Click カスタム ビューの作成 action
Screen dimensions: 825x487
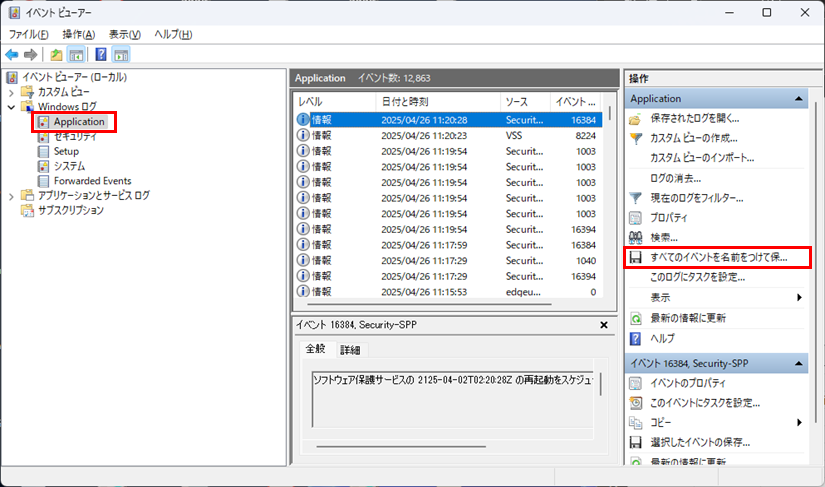point(693,138)
